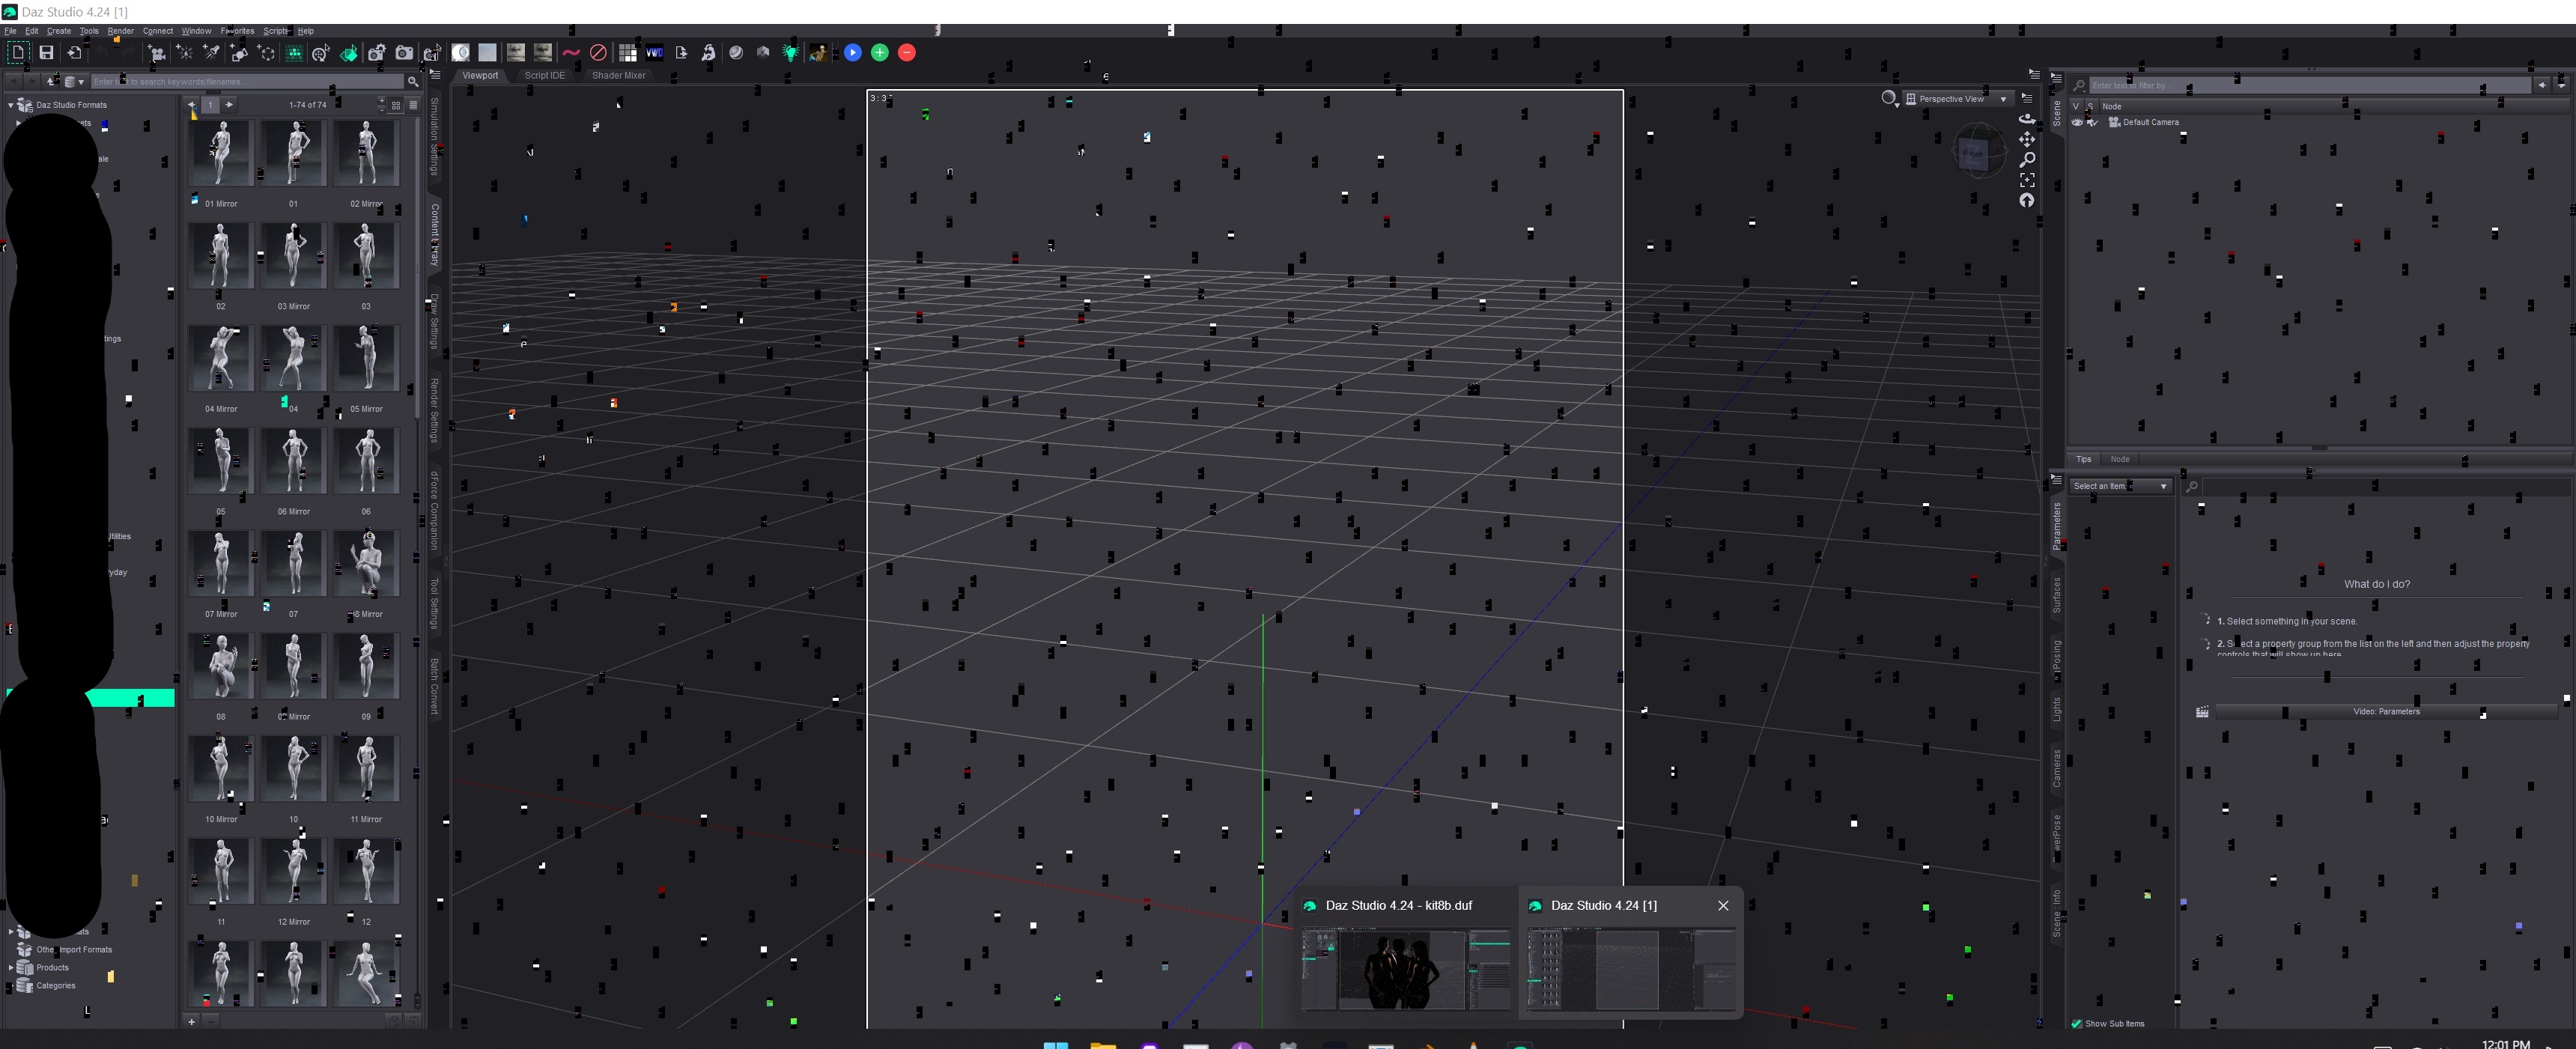
Task: Click the Video: Parameters button
Action: [2386, 712]
